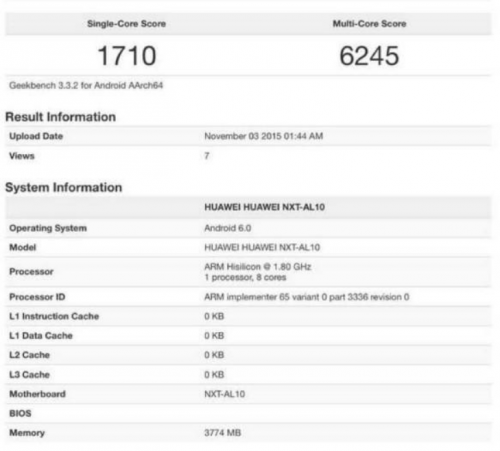Click the BIOS row label

20,413
